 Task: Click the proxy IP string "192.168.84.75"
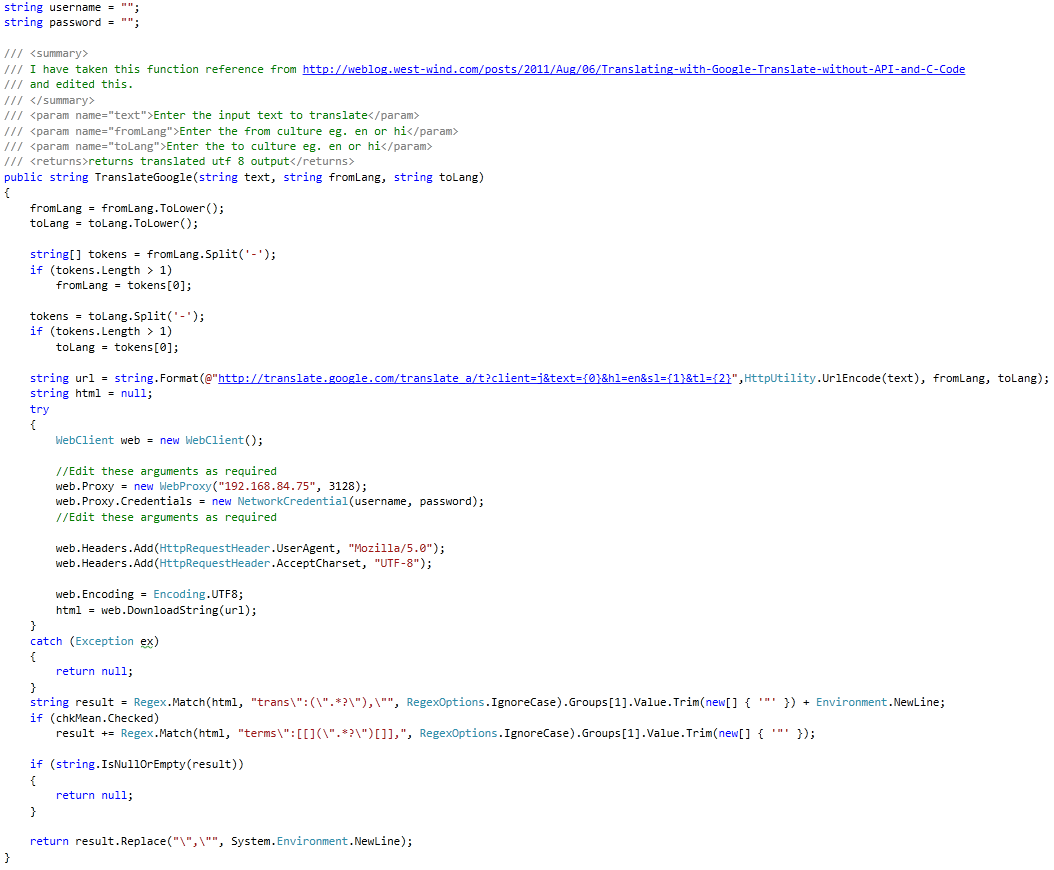267,487
